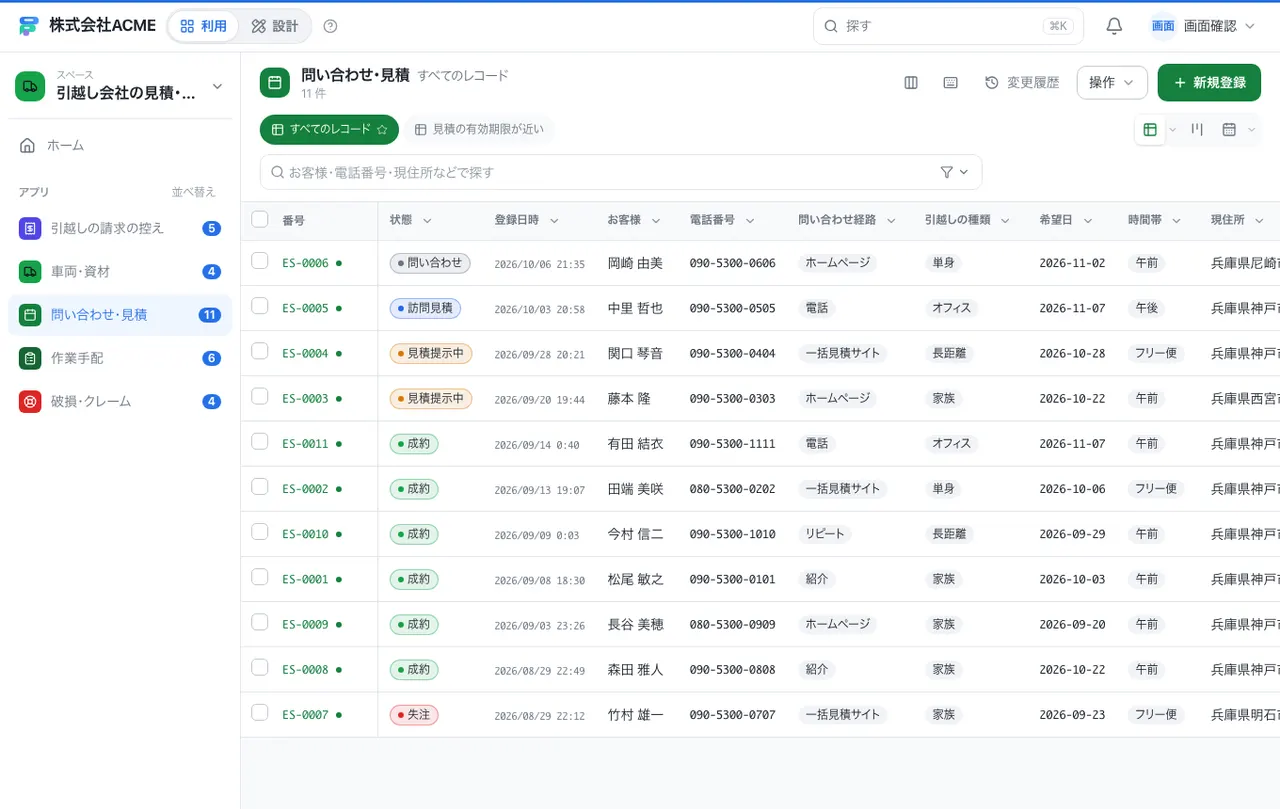1280x809 pixels.
Task: Check the row ES-0003 checkbox
Action: point(260,396)
